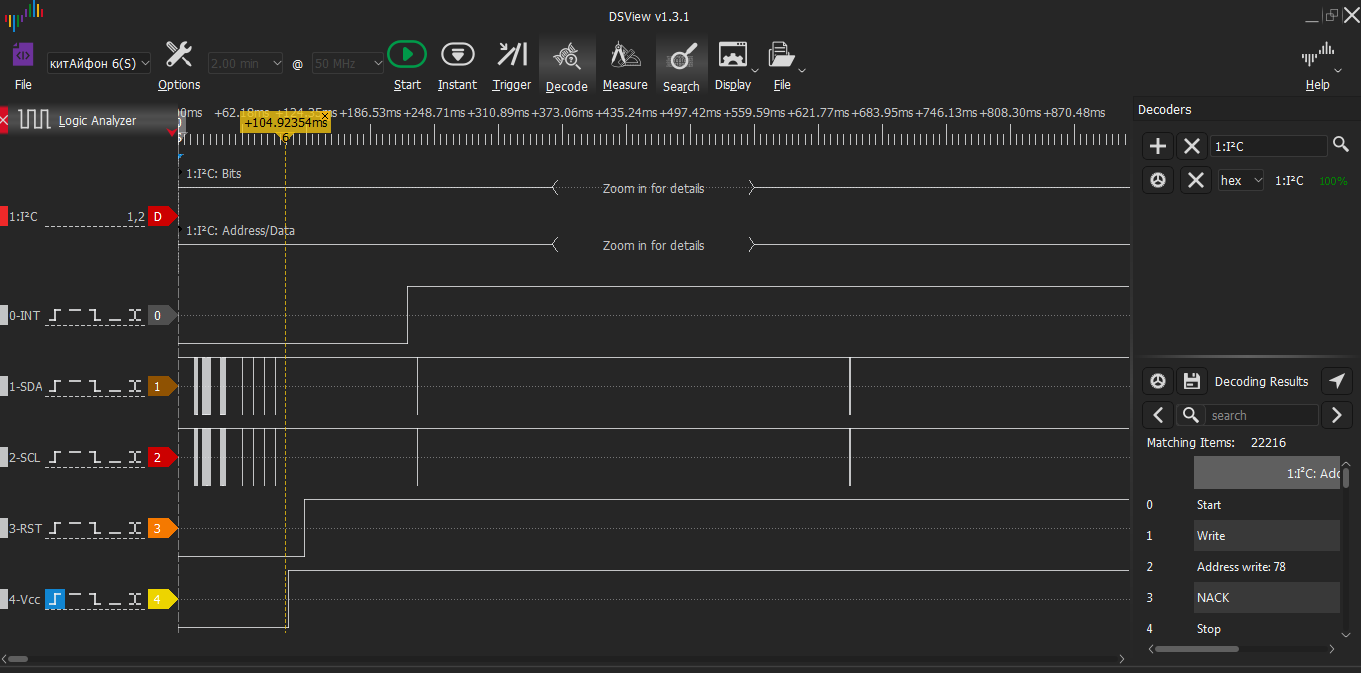Click the decoding results search field
1361x673 pixels.
(x=1260, y=415)
